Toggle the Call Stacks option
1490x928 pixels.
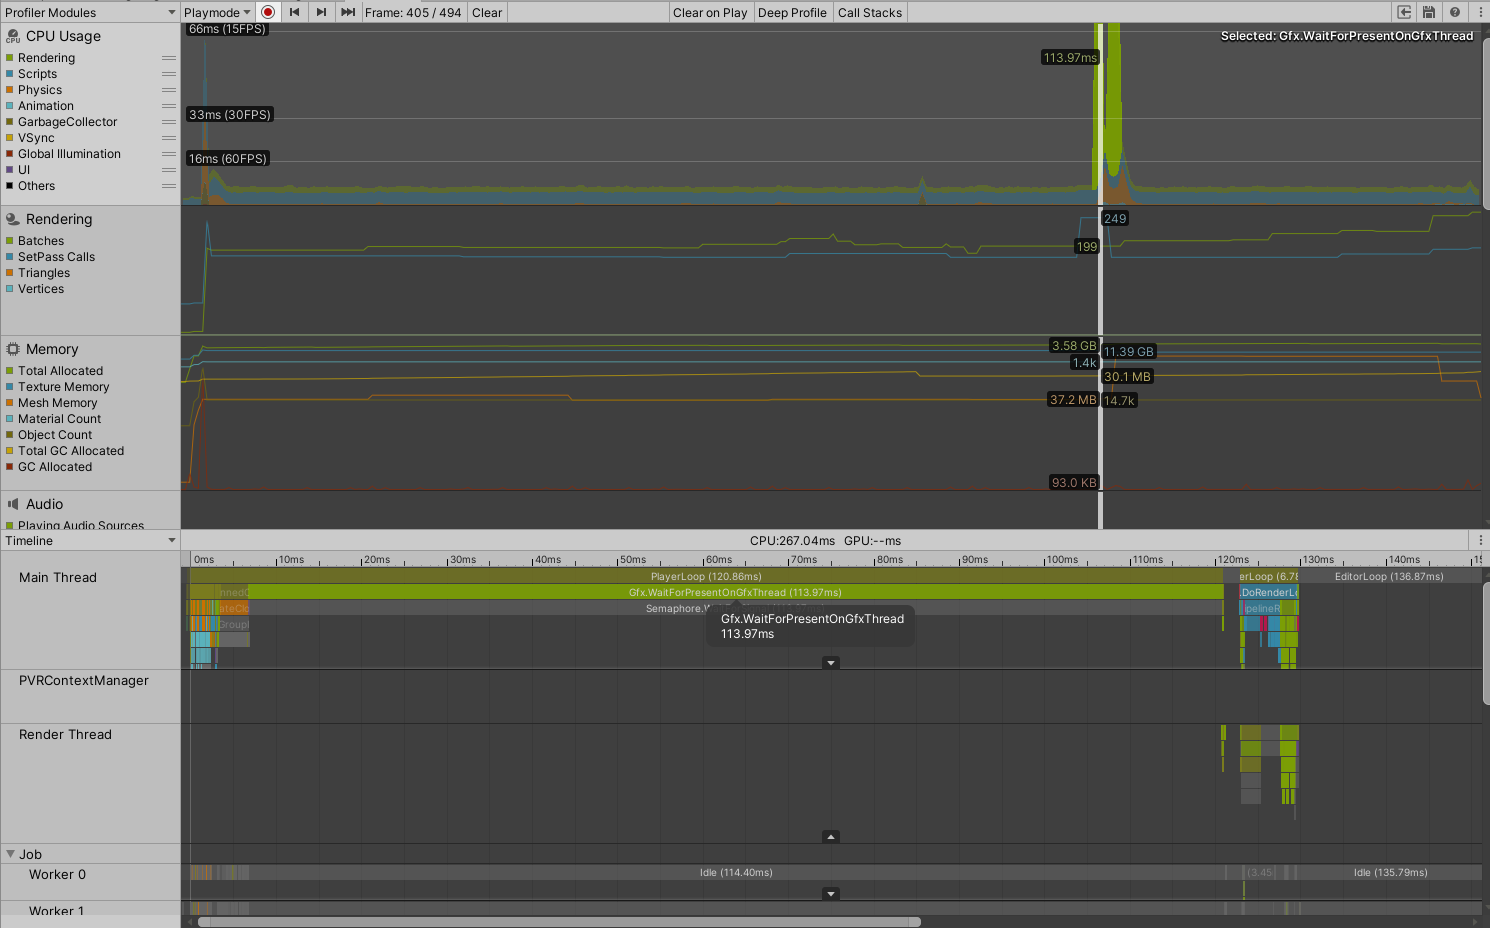(x=870, y=12)
